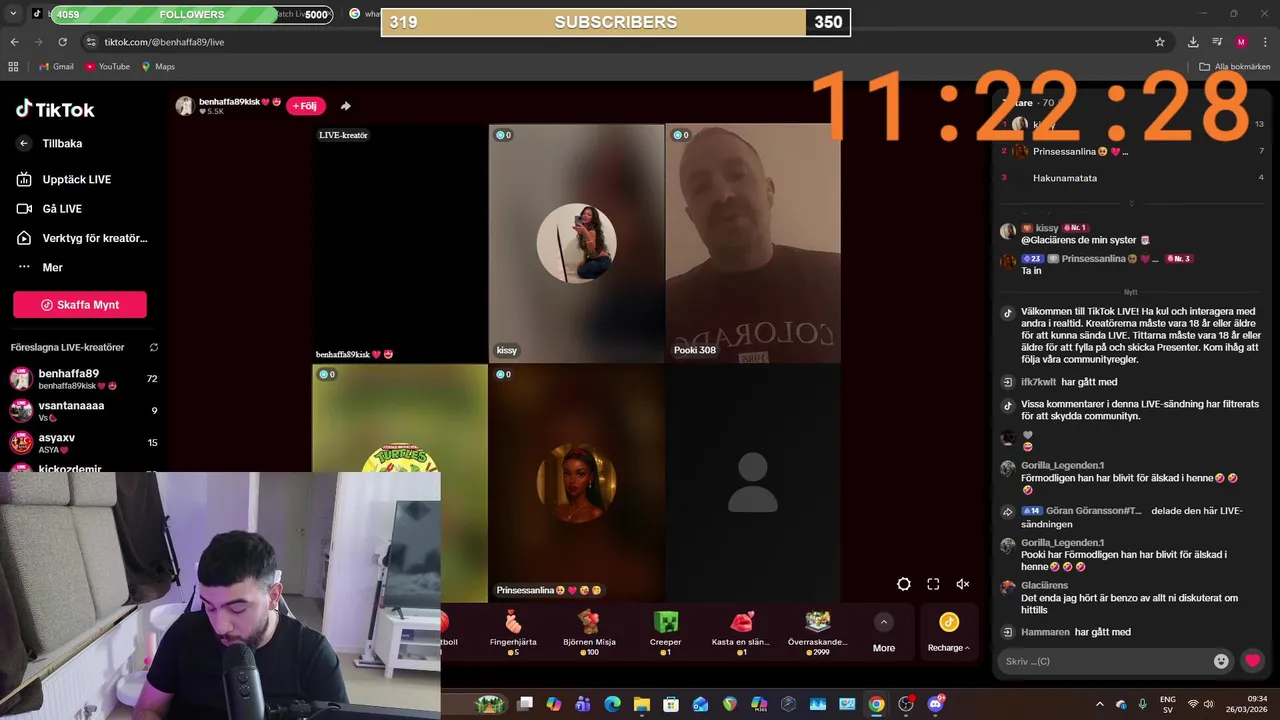
Task: Reload the page
Action: 62,42
